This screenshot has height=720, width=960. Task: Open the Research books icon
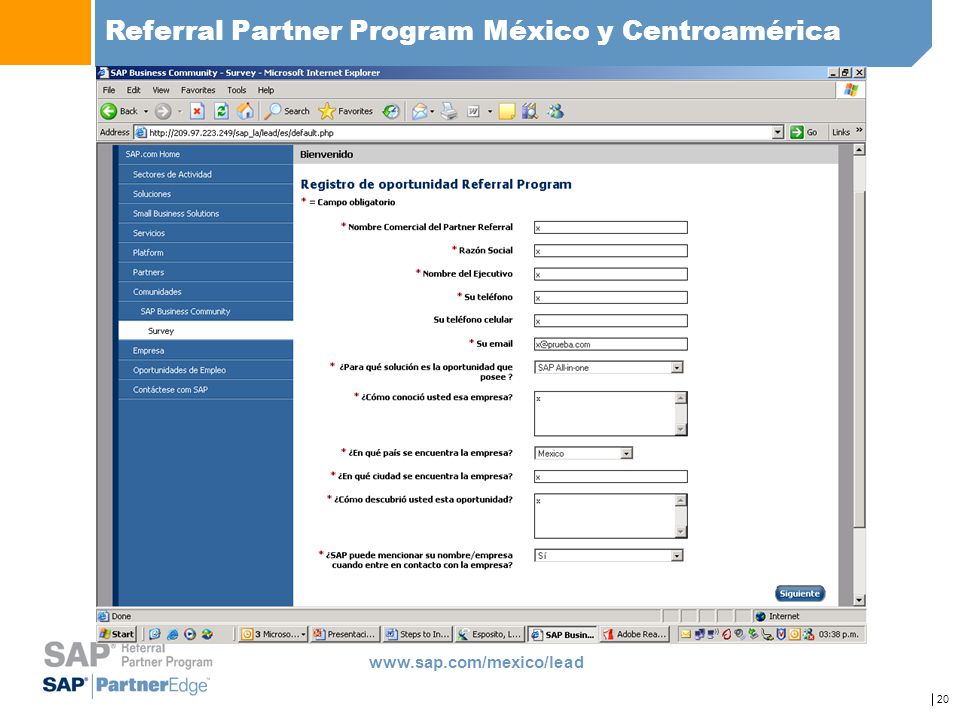click(x=530, y=111)
